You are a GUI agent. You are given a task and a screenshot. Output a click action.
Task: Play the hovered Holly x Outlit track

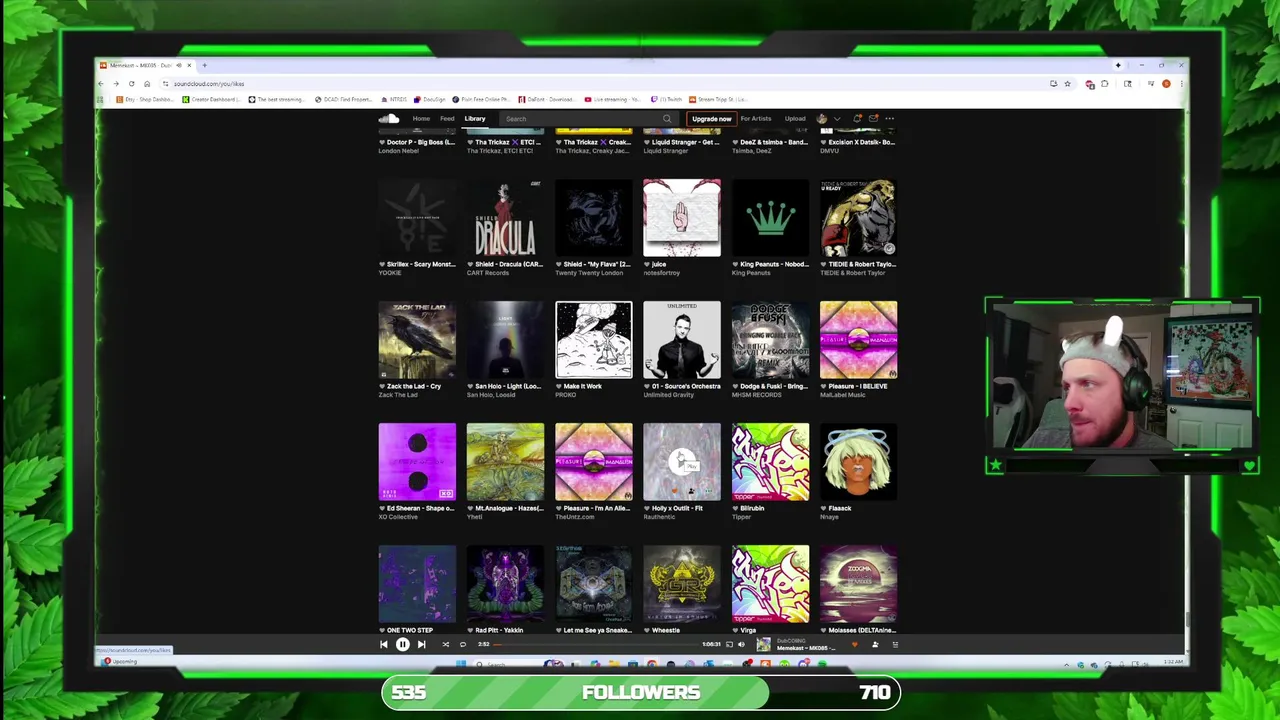682,461
